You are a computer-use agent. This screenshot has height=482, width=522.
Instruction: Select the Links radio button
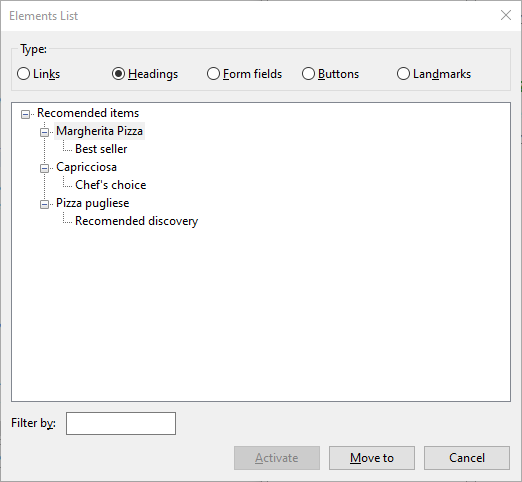pyautogui.click(x=38, y=74)
